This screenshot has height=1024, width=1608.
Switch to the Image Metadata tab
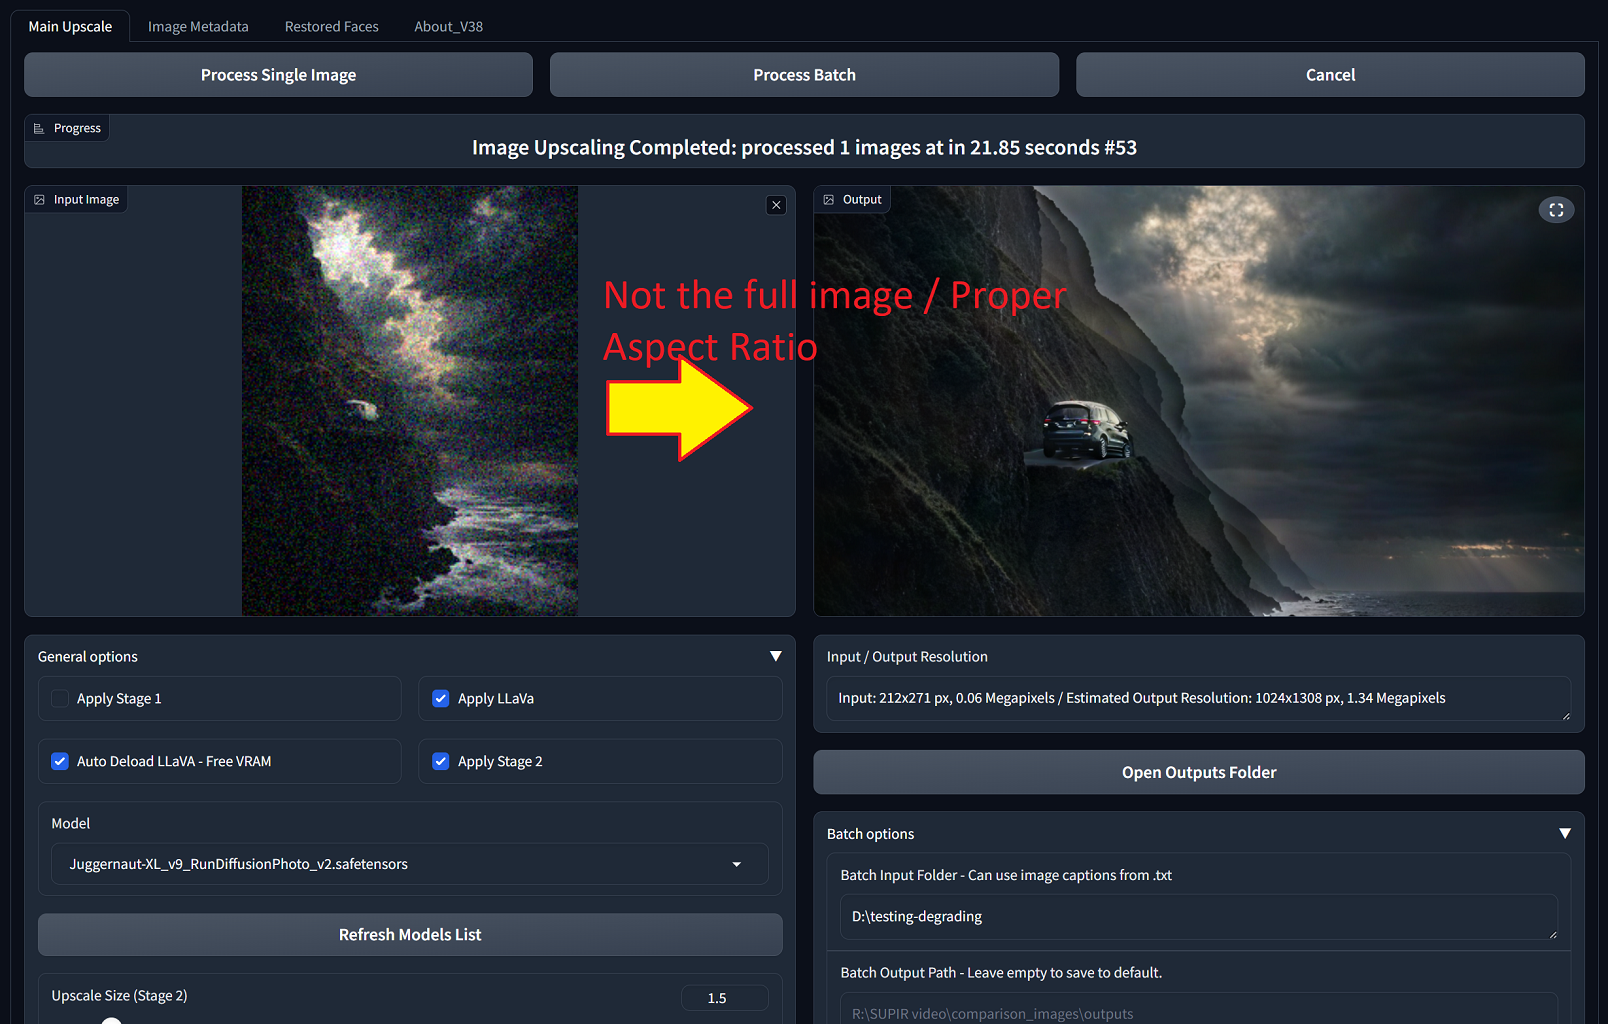[197, 26]
